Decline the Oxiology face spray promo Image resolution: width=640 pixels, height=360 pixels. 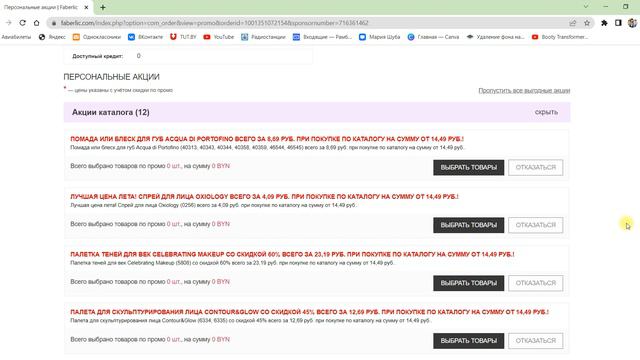[536, 225]
